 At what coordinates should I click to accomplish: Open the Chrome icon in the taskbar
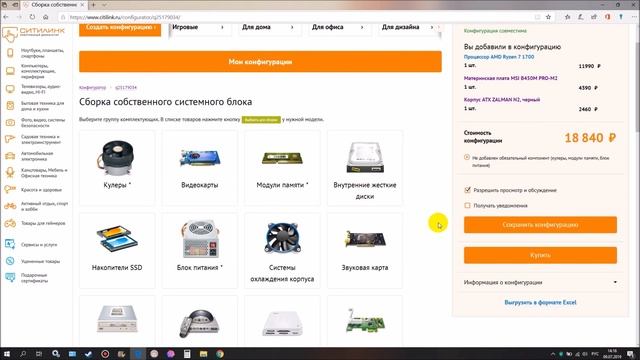click(x=220, y=354)
